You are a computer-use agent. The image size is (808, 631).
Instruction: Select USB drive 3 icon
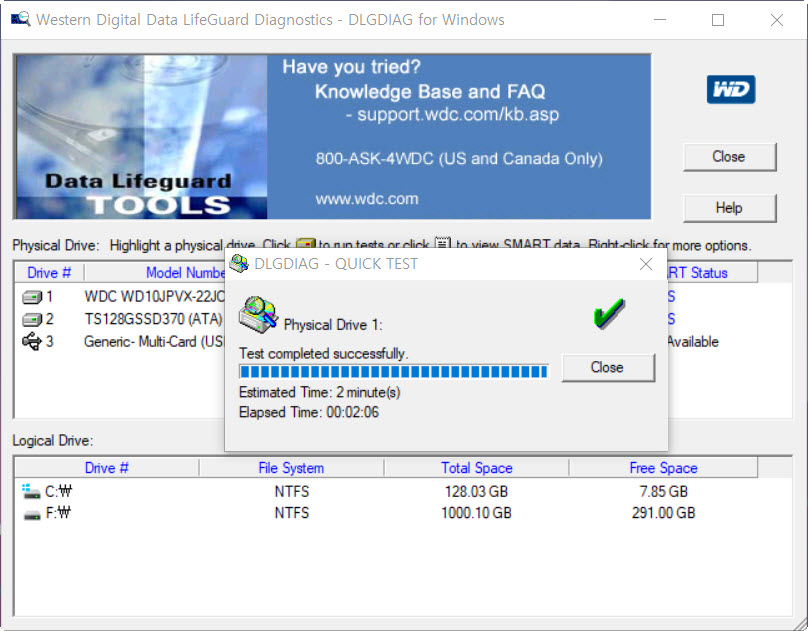pos(32,342)
